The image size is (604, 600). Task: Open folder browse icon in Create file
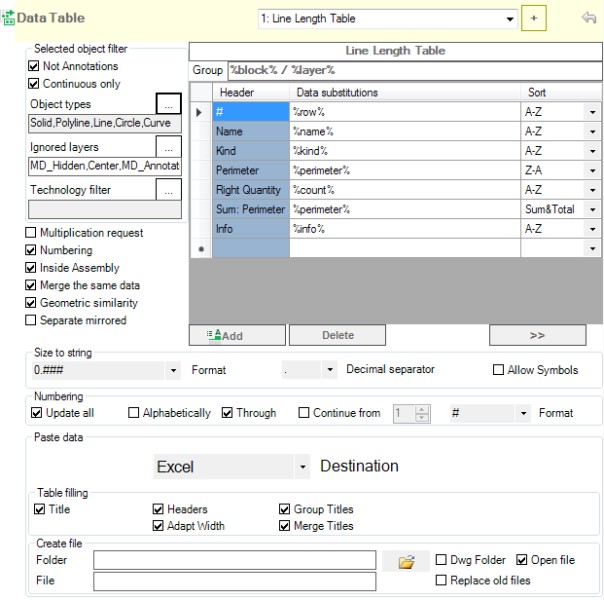pos(406,562)
